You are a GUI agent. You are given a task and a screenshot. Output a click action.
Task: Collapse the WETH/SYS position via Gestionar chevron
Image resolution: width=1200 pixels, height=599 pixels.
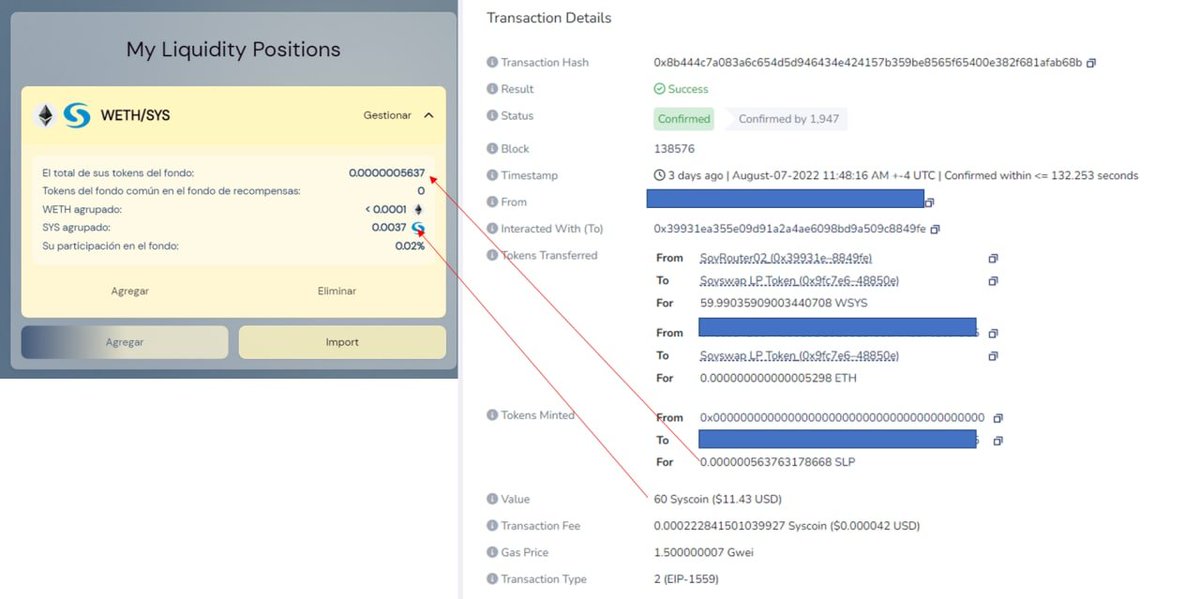(x=429, y=116)
